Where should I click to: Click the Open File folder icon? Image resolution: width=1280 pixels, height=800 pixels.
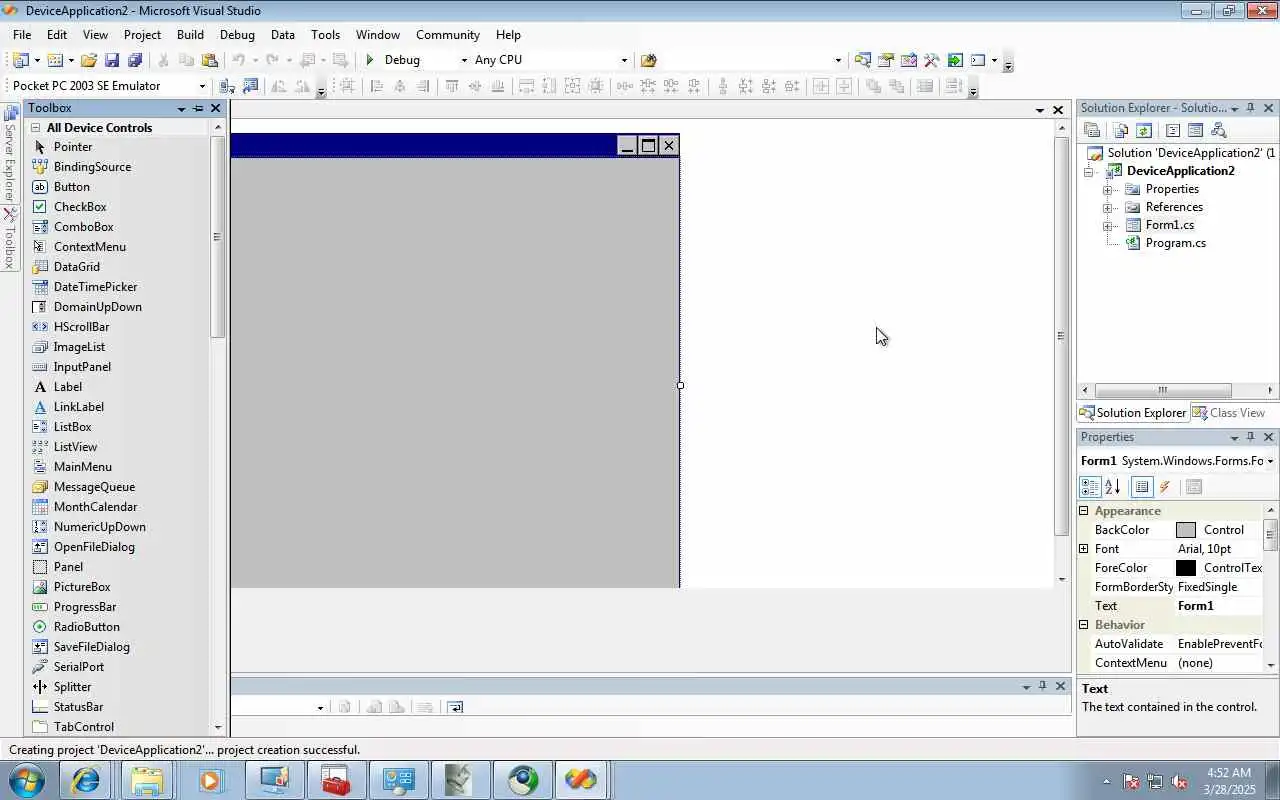pyautogui.click(x=89, y=60)
